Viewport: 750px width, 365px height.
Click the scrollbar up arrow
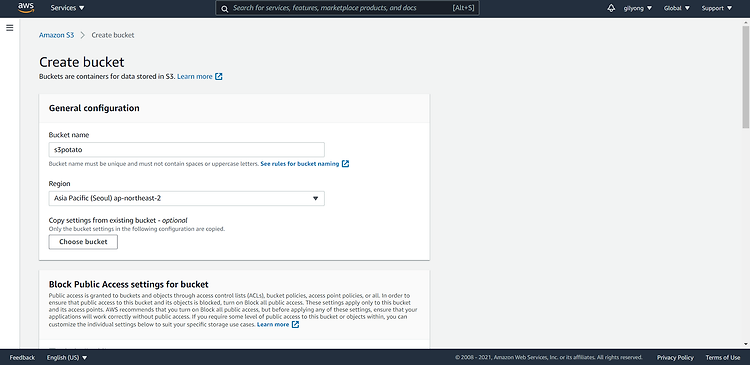745,22
